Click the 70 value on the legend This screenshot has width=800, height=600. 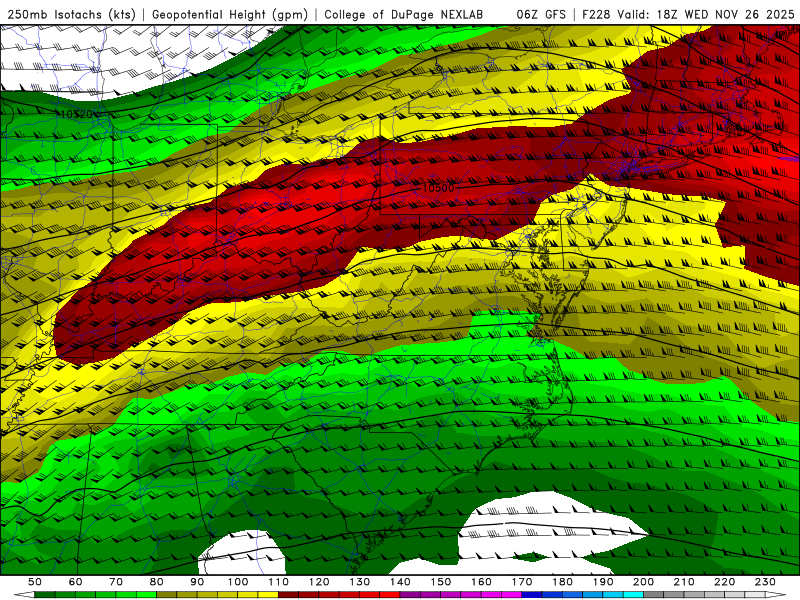[116, 582]
